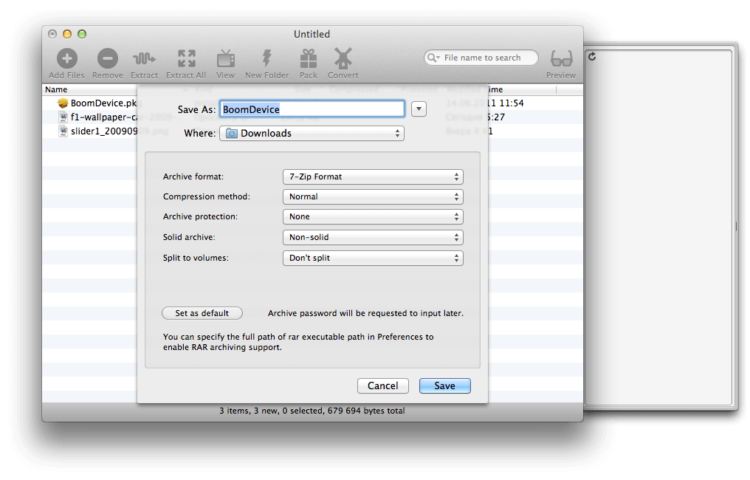Click the Save As filename field

[x=312, y=109]
